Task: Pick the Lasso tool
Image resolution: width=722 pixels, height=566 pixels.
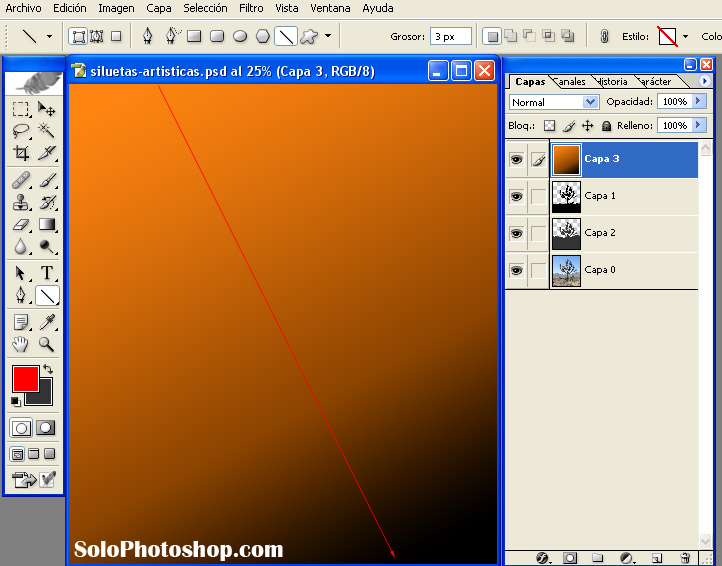Action: 21,131
